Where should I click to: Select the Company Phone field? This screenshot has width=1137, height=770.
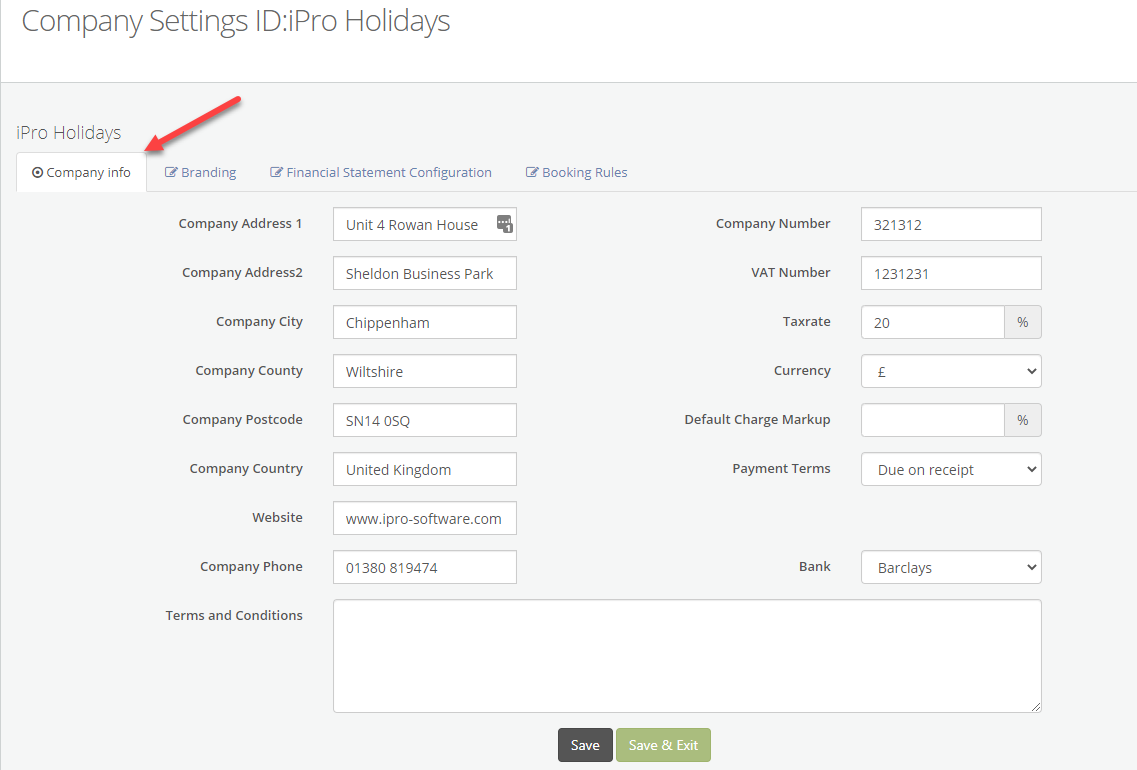coord(425,567)
